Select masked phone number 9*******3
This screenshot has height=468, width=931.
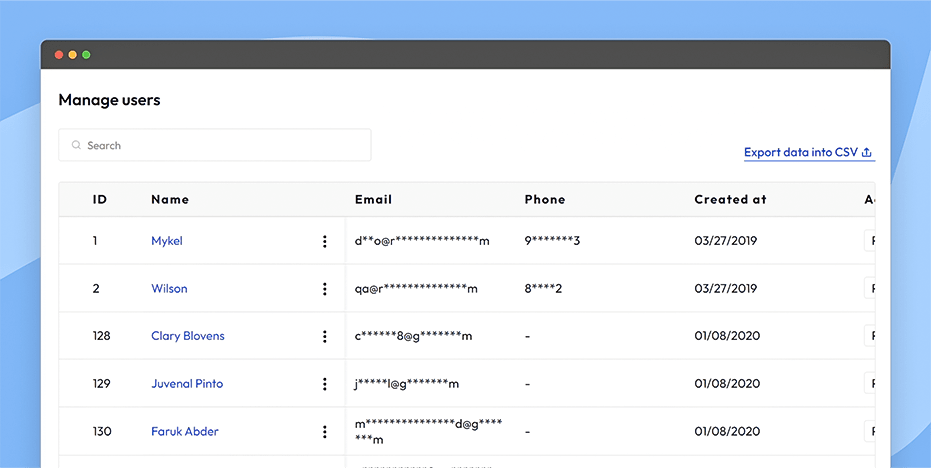(552, 241)
